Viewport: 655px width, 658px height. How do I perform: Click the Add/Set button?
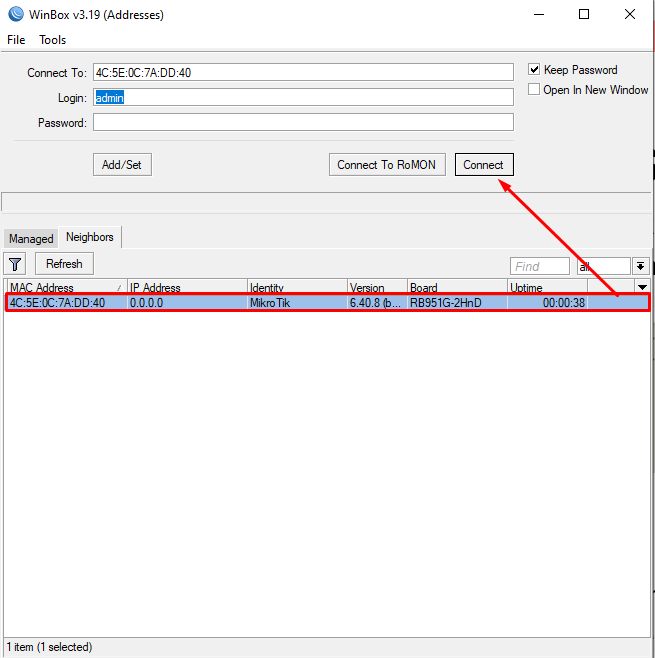click(x=122, y=164)
